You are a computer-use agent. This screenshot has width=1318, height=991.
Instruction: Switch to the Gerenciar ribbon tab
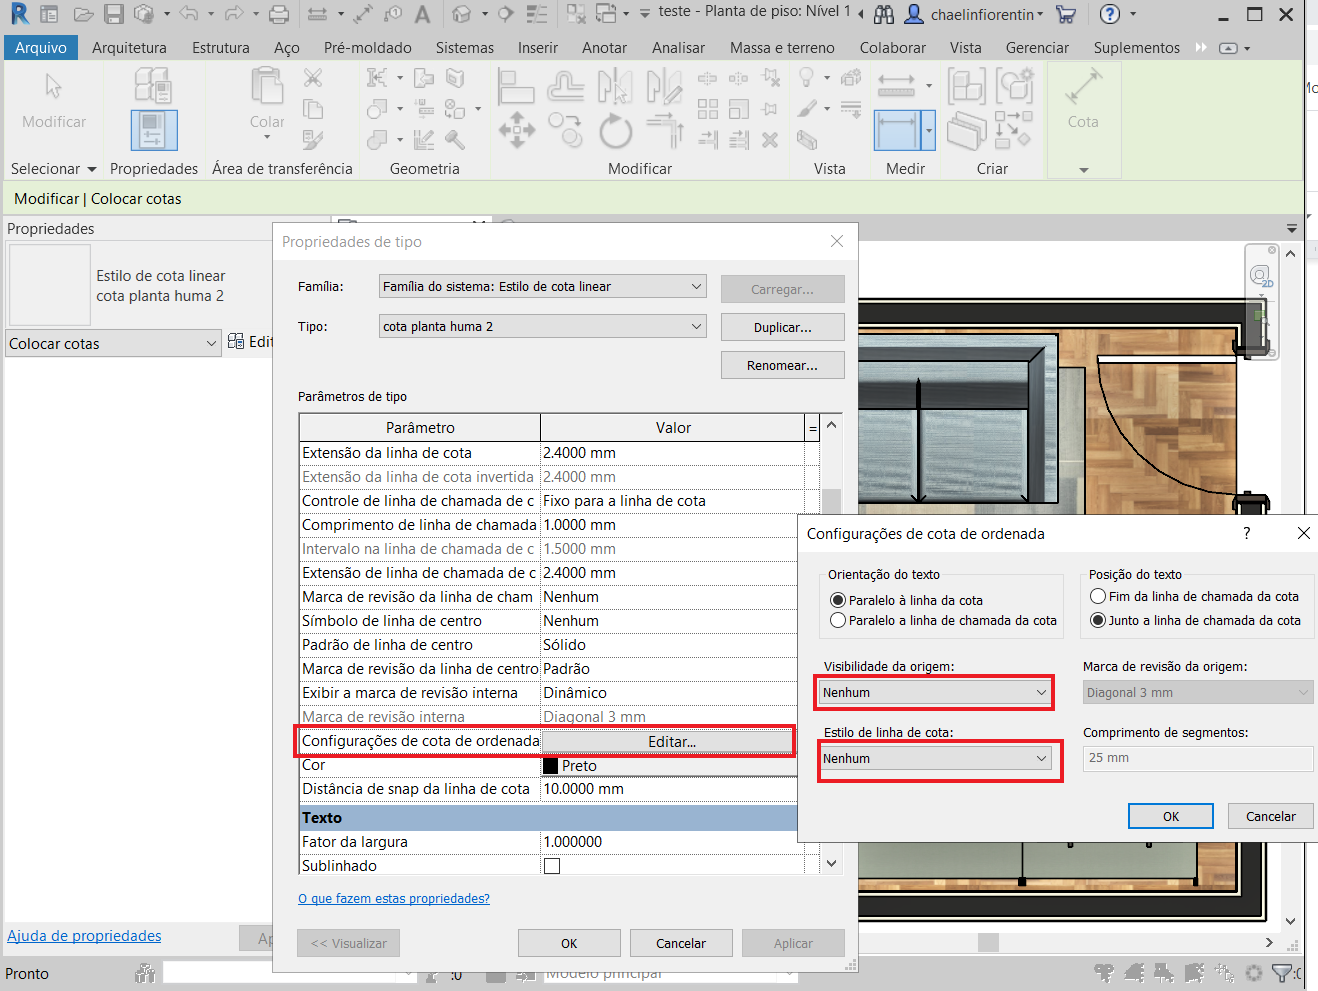(1037, 47)
